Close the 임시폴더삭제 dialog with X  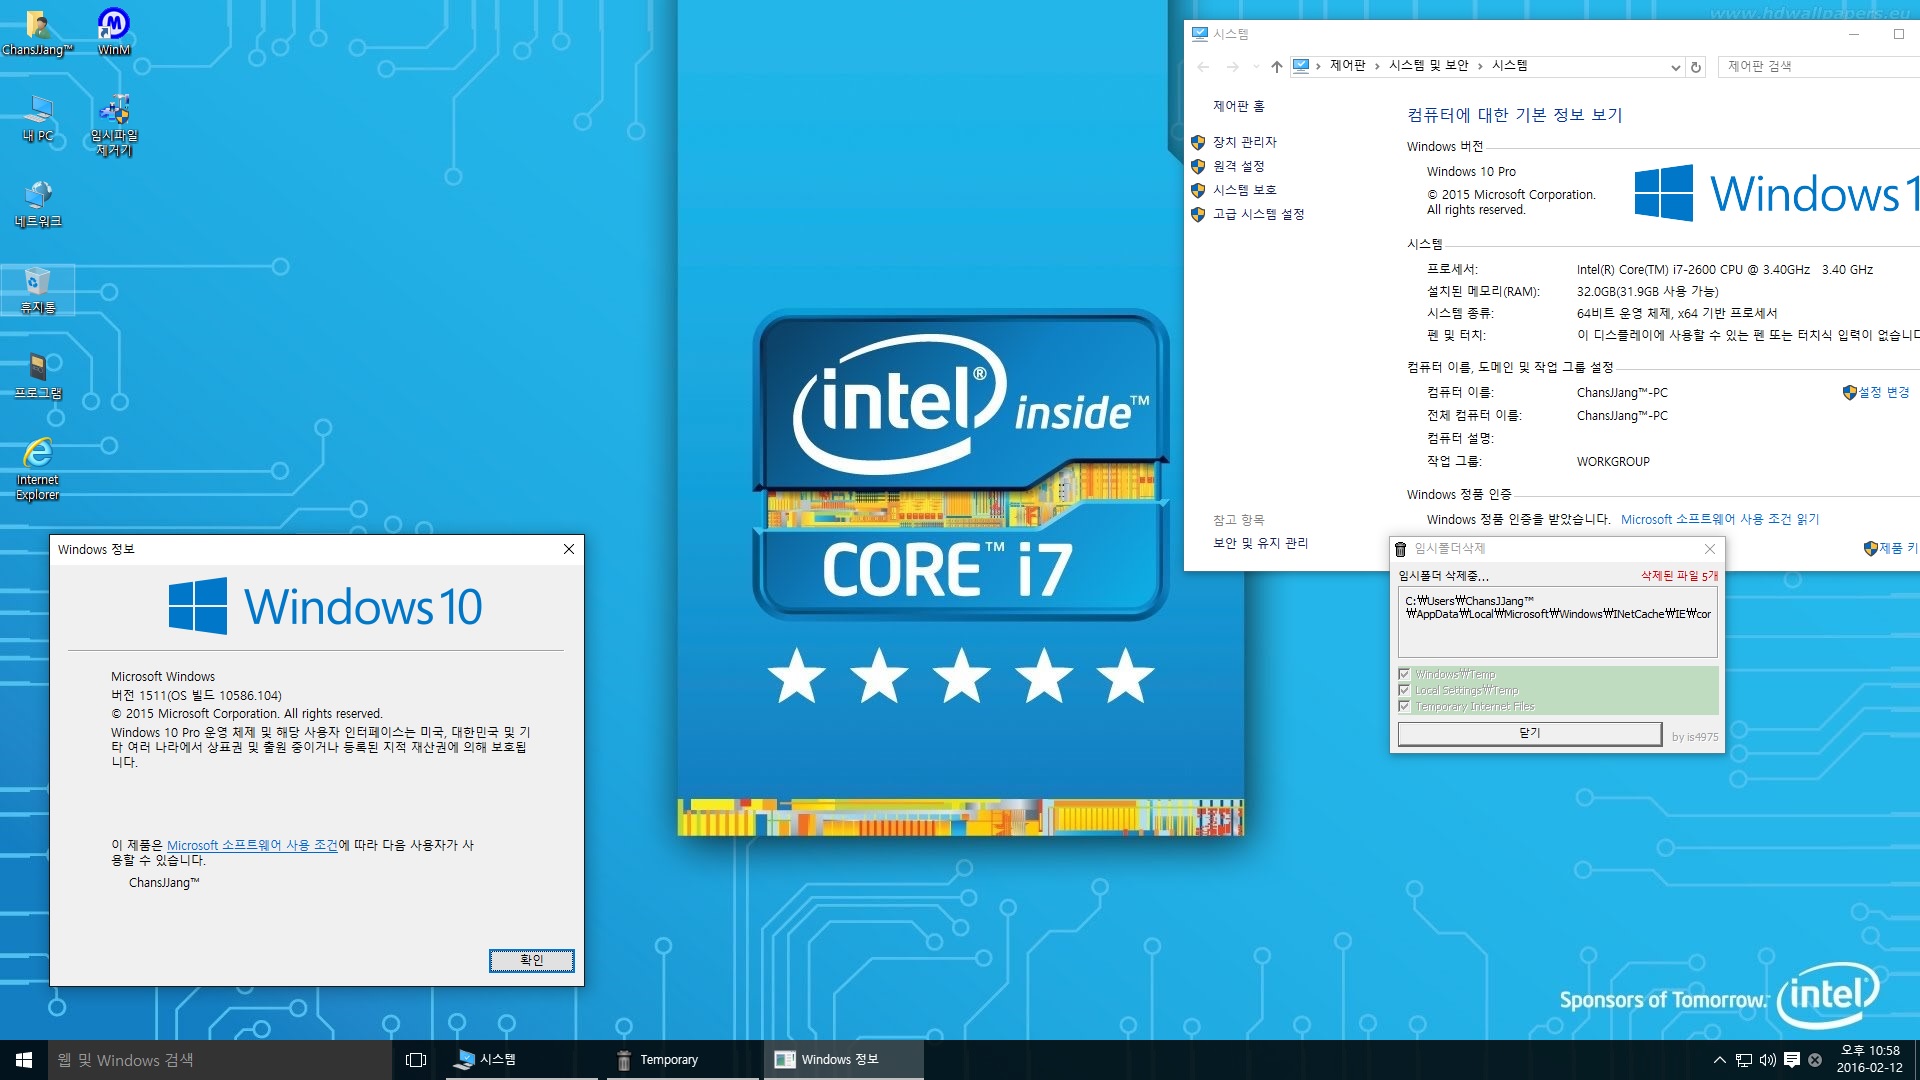(1709, 549)
